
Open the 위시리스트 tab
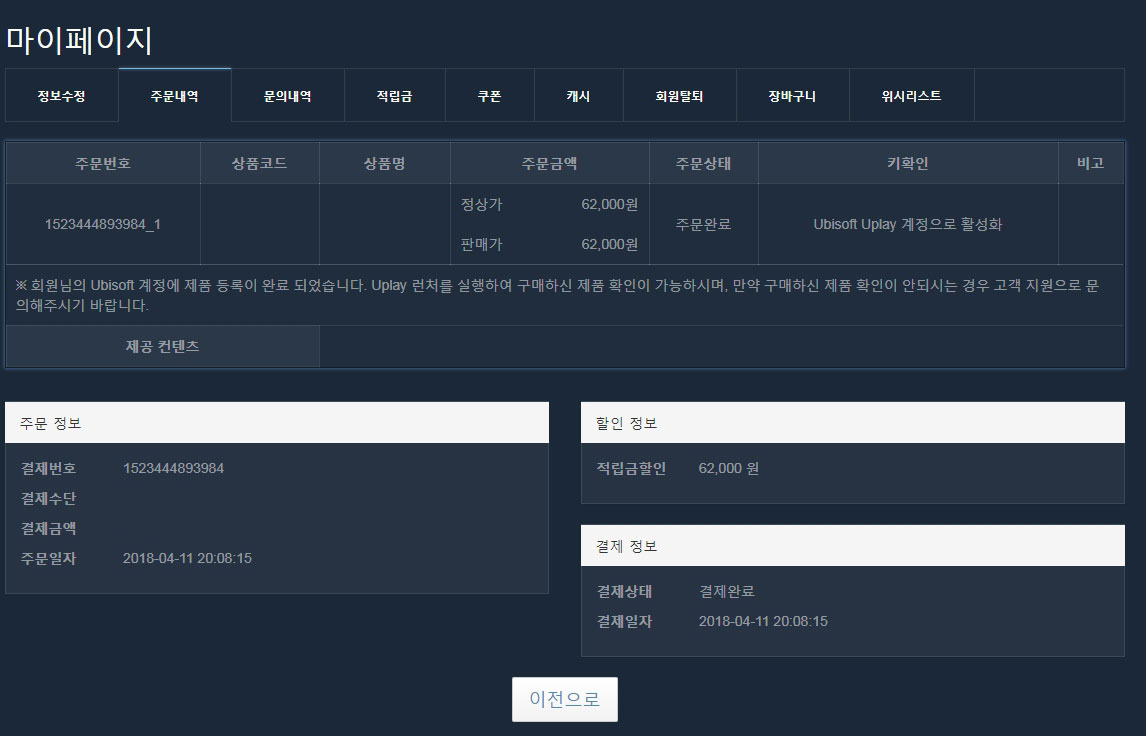point(911,96)
